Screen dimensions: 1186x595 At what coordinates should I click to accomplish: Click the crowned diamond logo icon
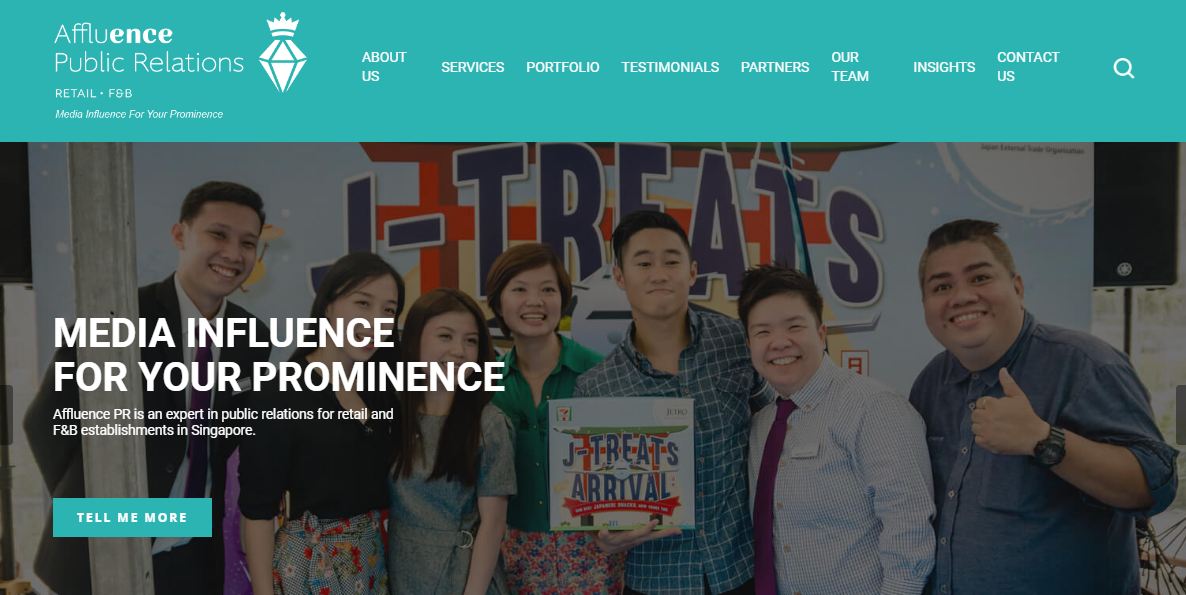pyautogui.click(x=282, y=52)
